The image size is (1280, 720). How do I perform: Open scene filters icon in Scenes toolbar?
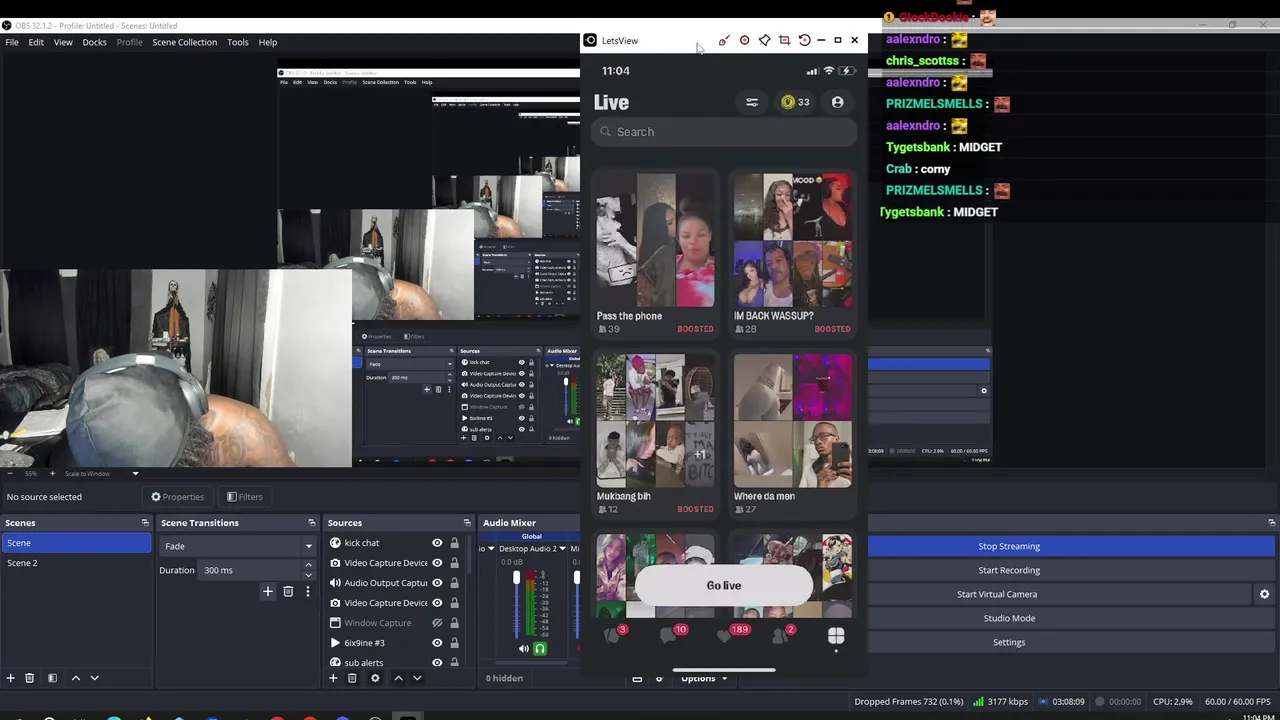(x=52, y=678)
